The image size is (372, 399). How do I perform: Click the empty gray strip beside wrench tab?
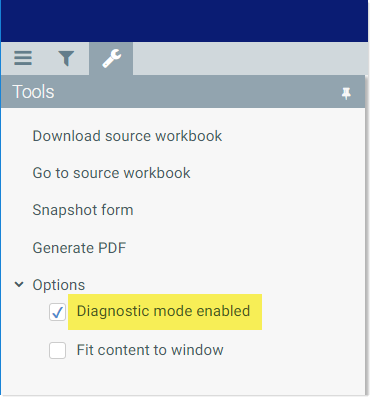250,58
